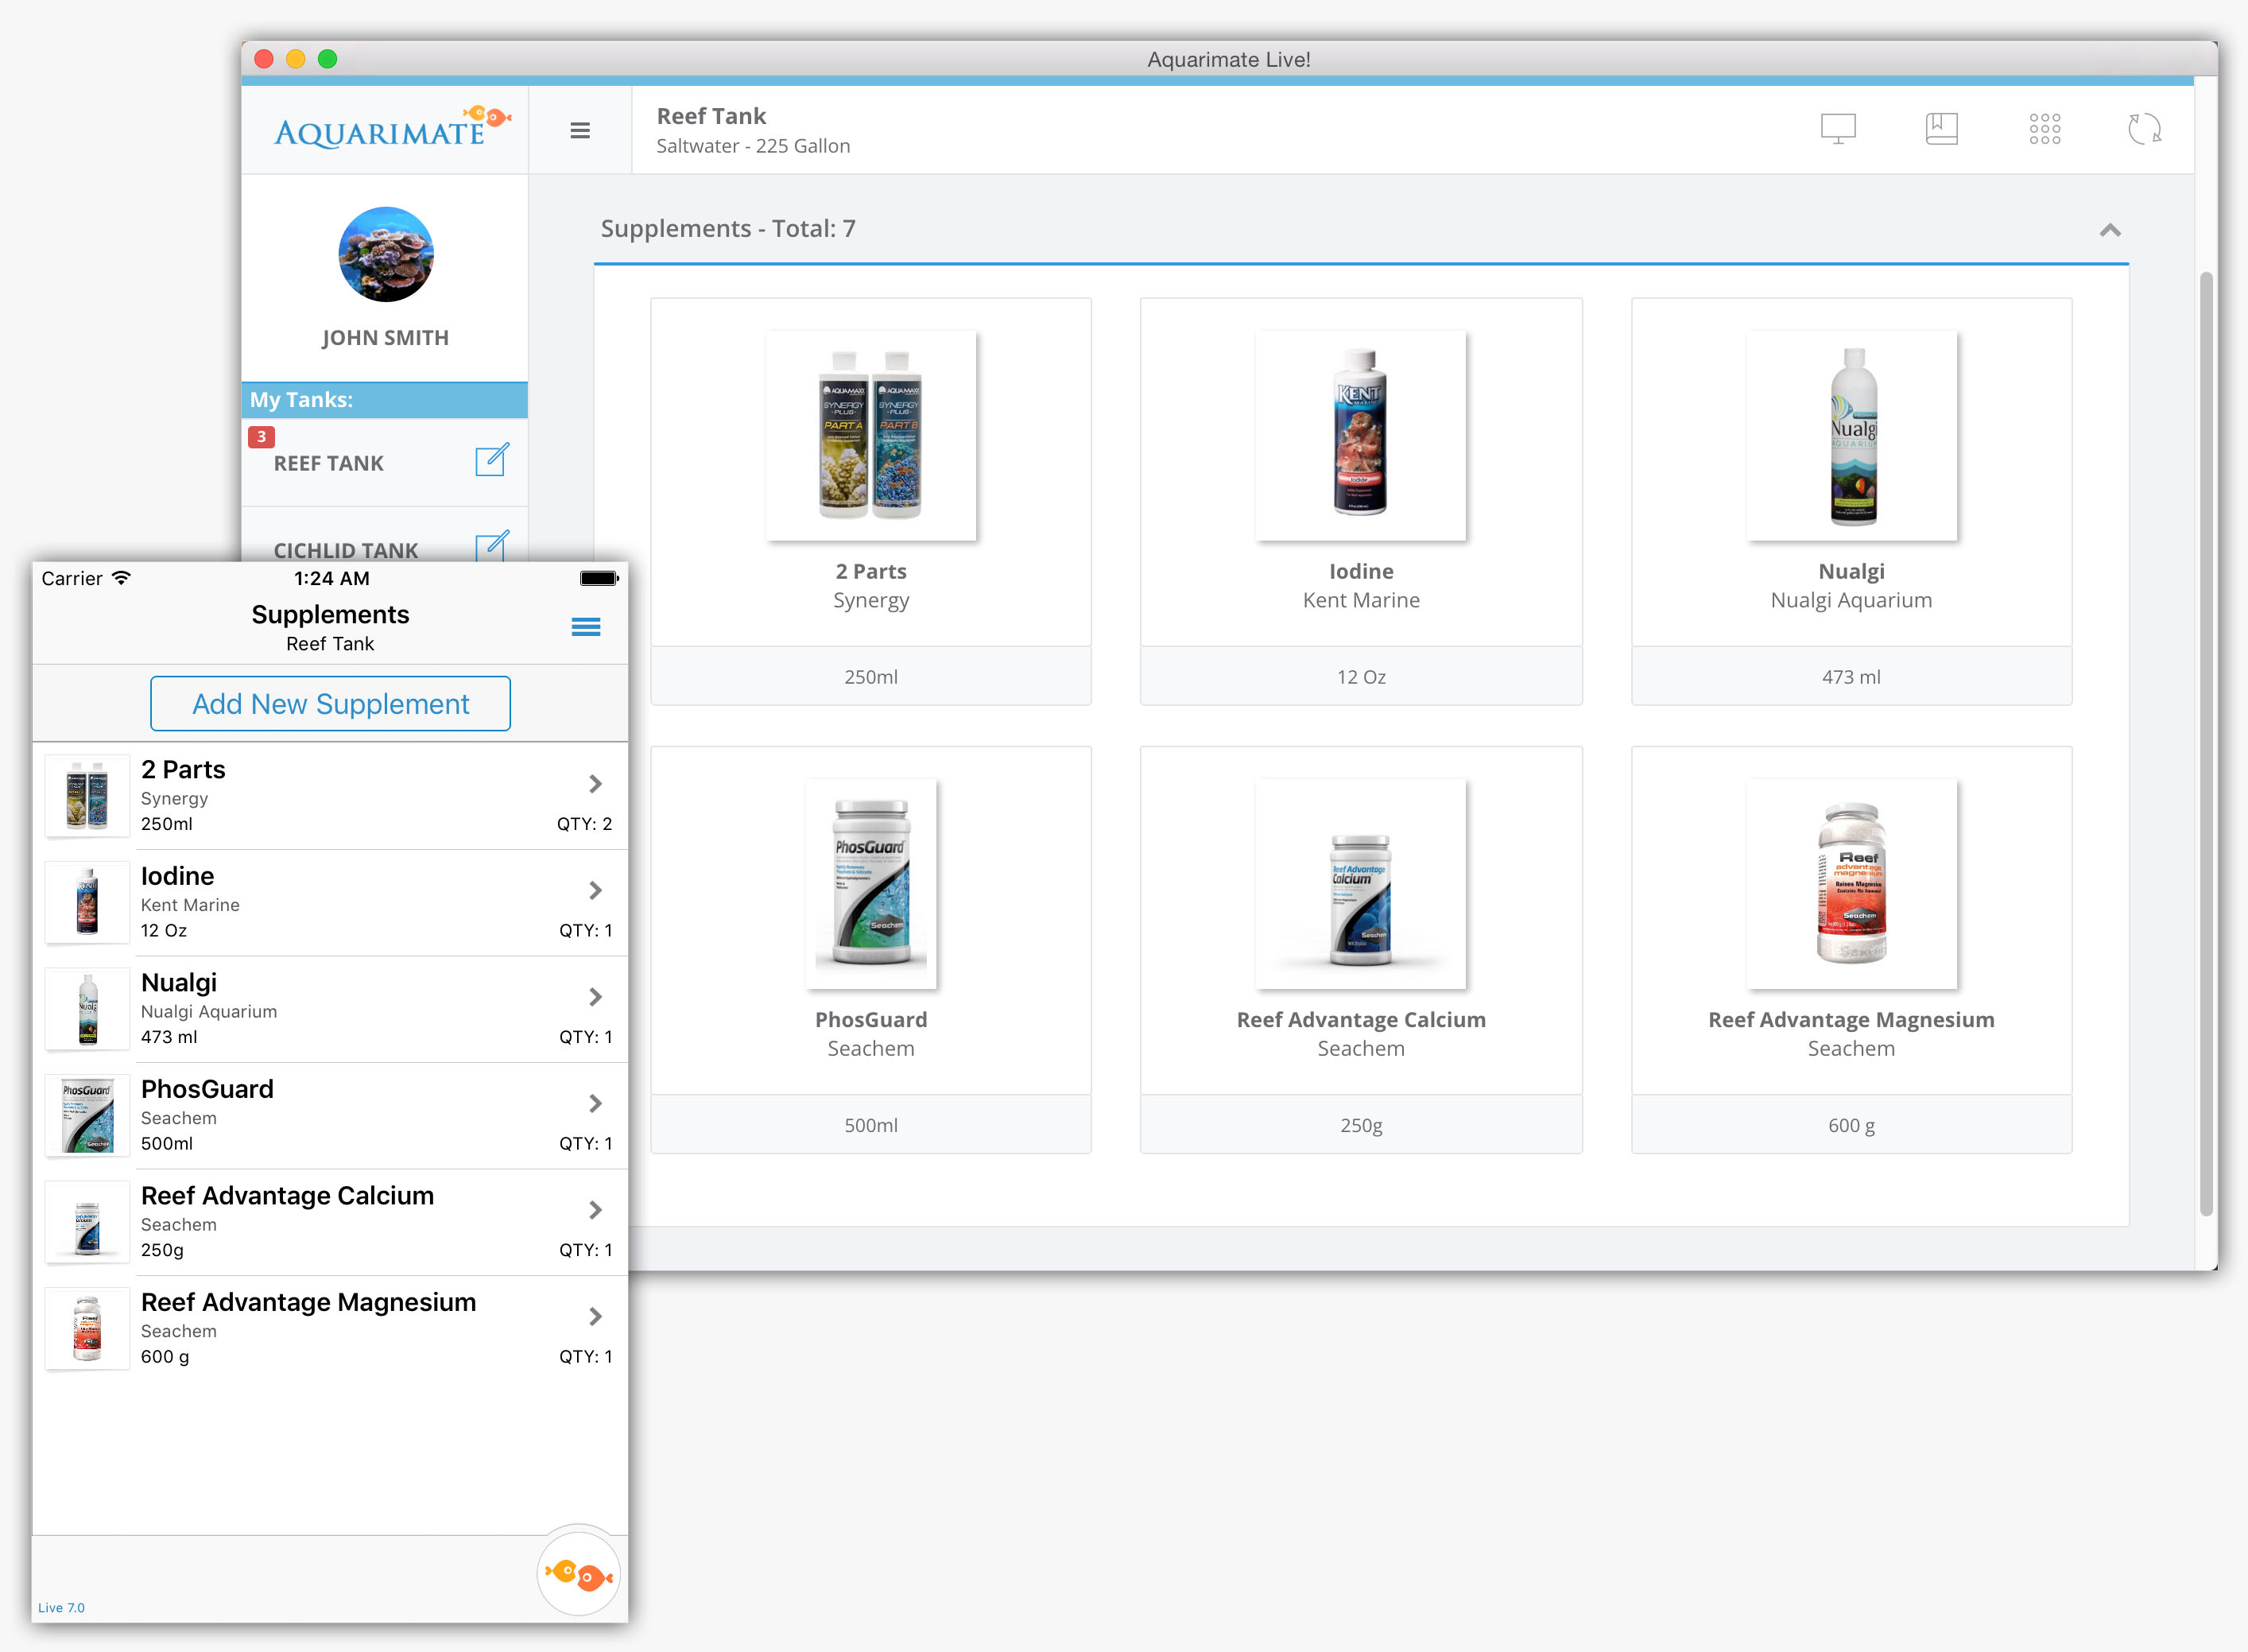Click 'QTY: 2' on 2 Parts mobile row
Image resolution: width=2248 pixels, height=1652 pixels.
point(584,824)
